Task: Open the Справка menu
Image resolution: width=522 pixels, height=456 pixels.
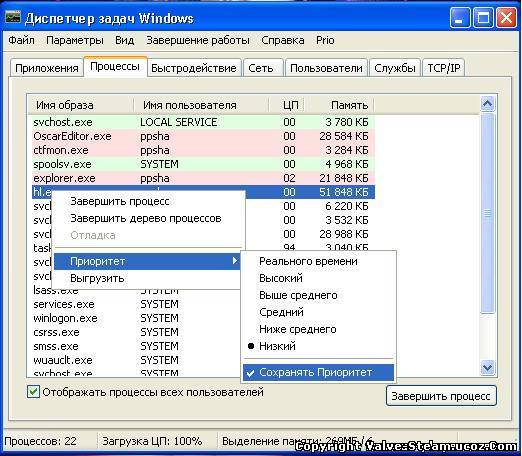Action: point(282,40)
